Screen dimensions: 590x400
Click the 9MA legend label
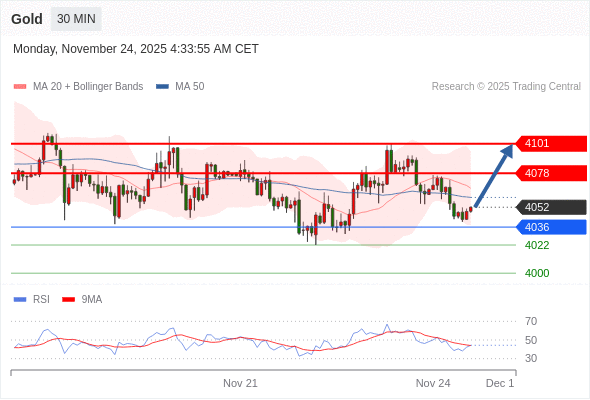click(92, 300)
